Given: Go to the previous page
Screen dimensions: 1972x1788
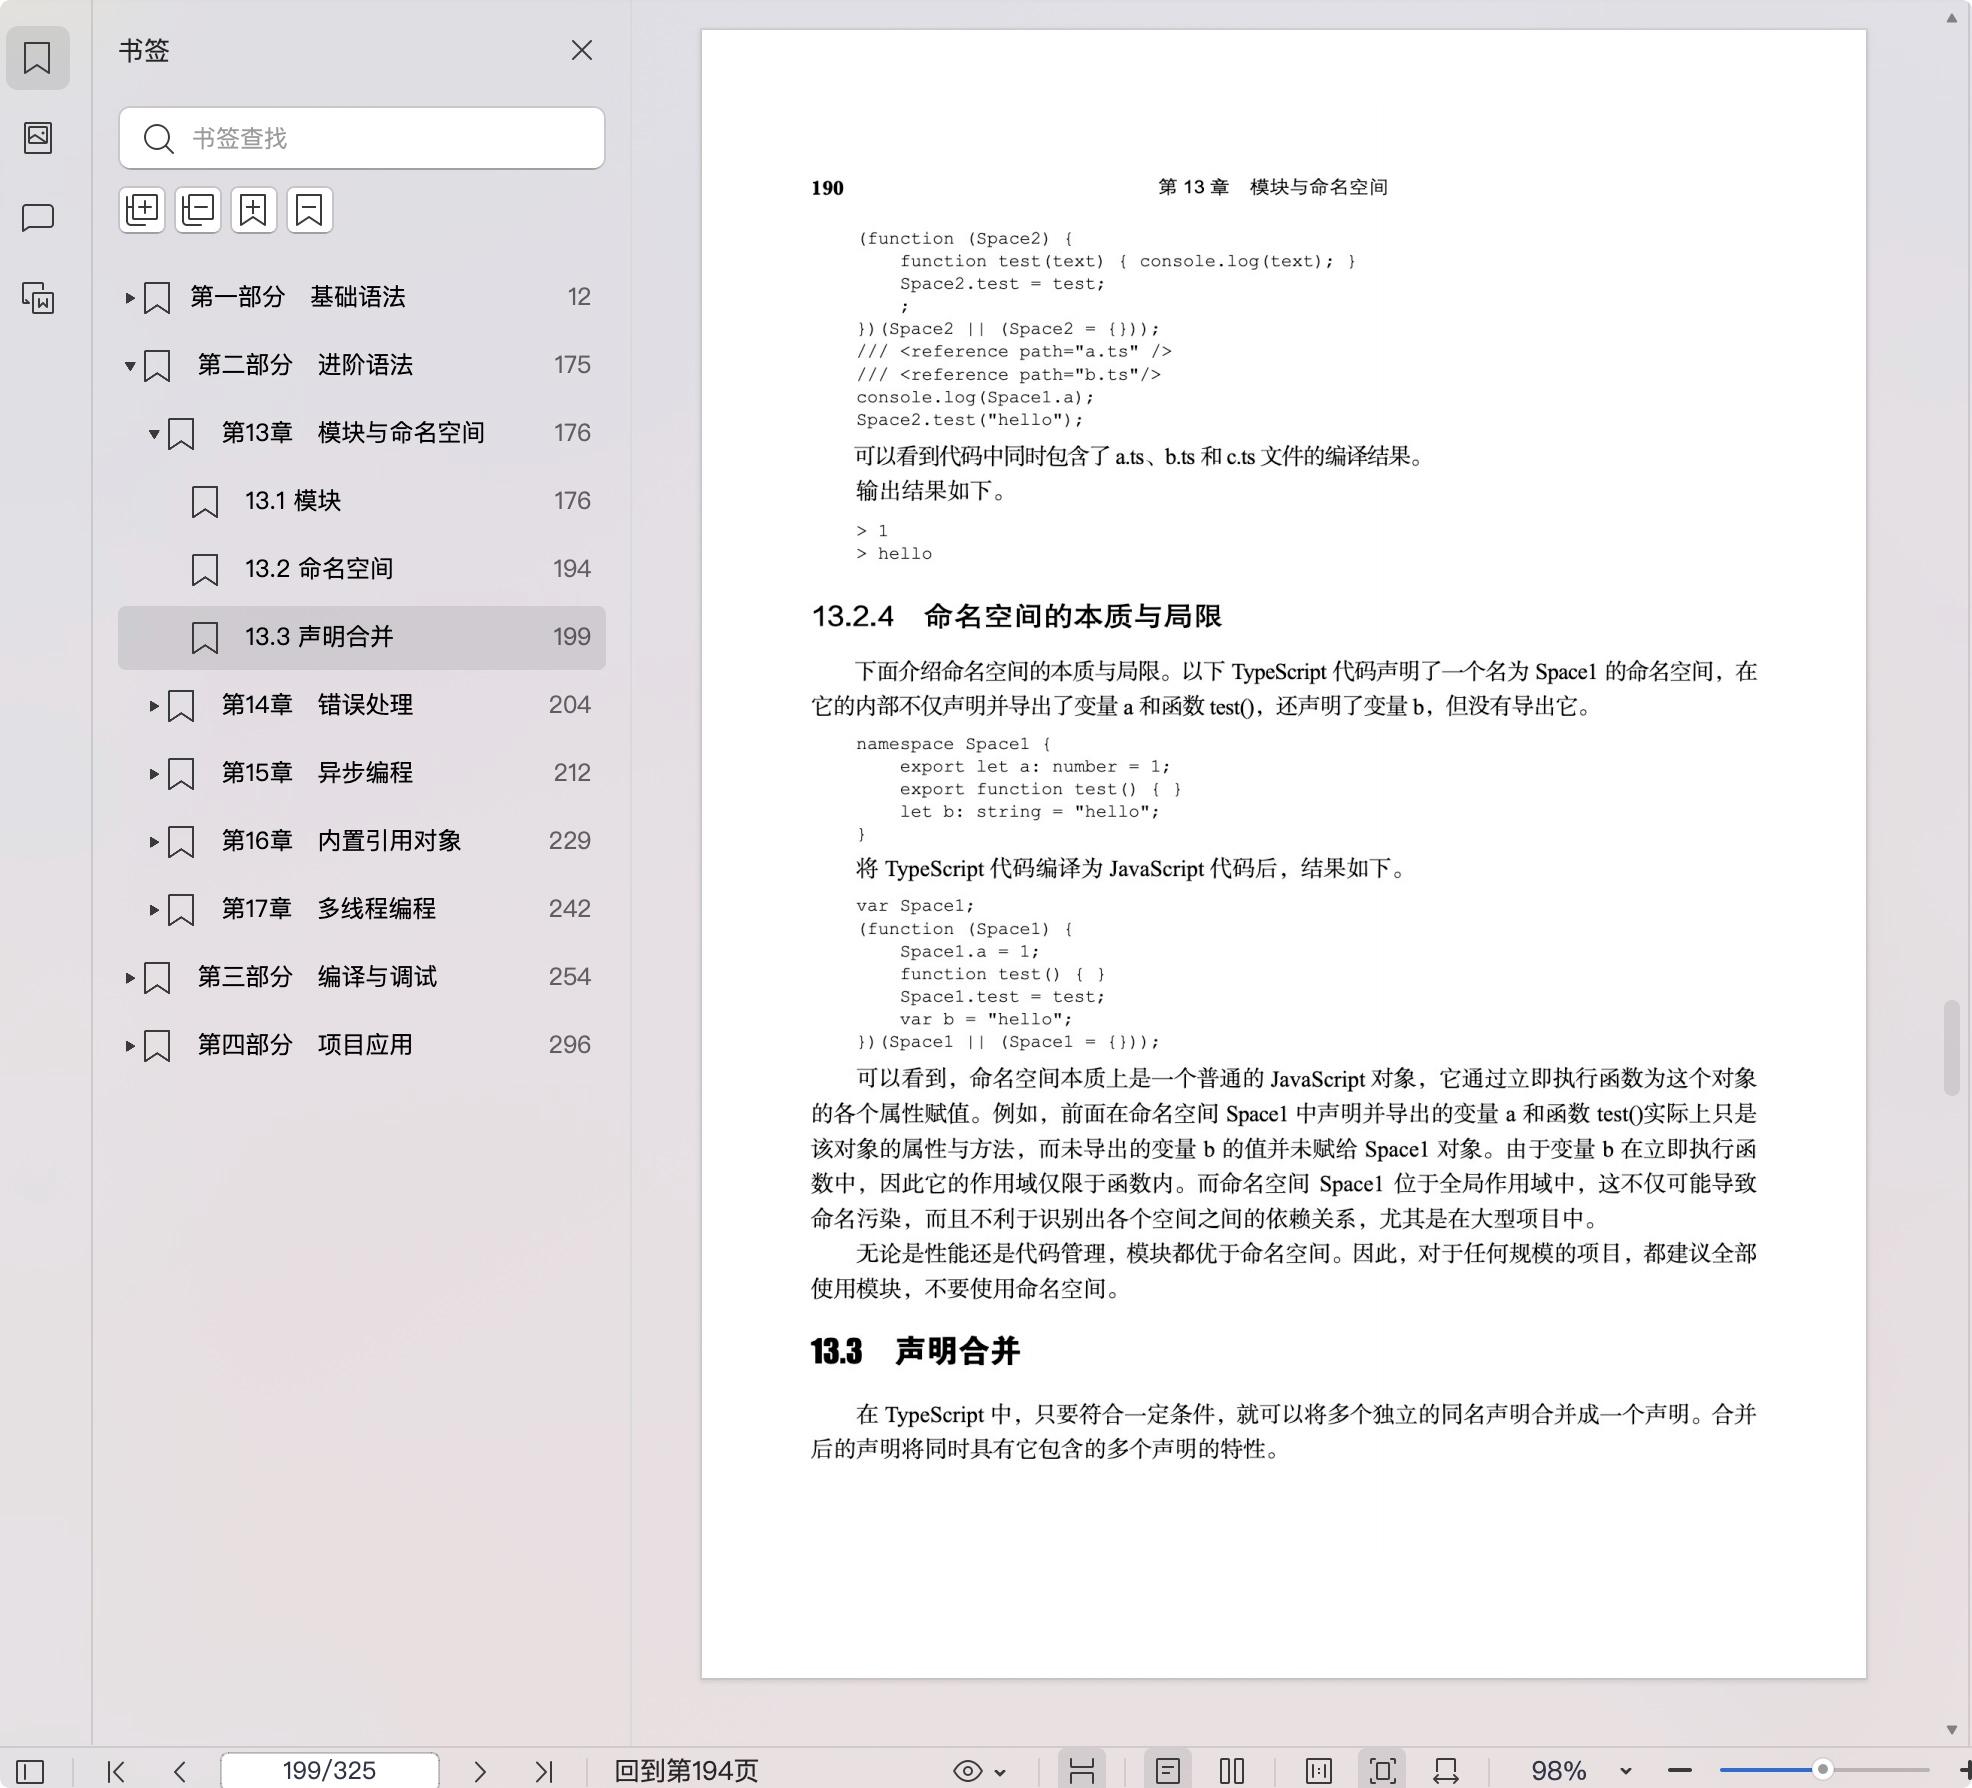Looking at the screenshot, I should coord(180,1771).
